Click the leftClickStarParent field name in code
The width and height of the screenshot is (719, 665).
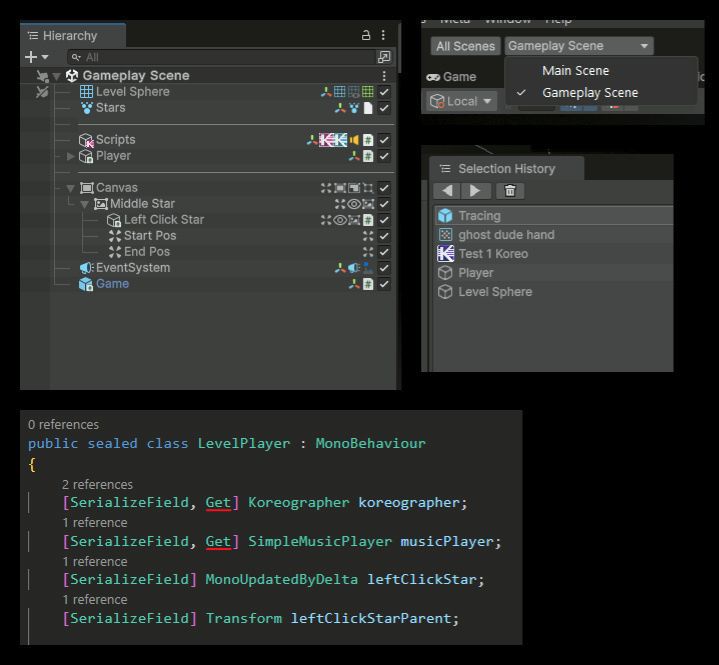(x=371, y=618)
